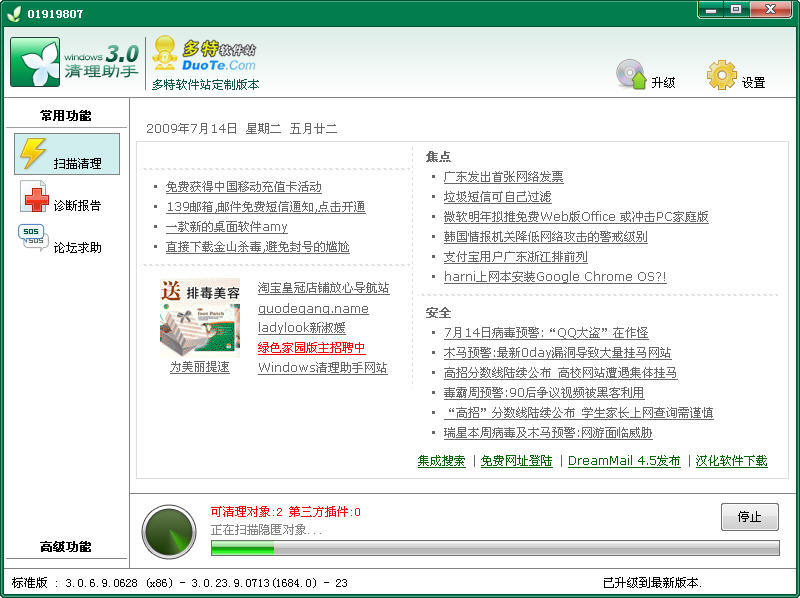Stop the scan with 停止 button

pos(749,517)
